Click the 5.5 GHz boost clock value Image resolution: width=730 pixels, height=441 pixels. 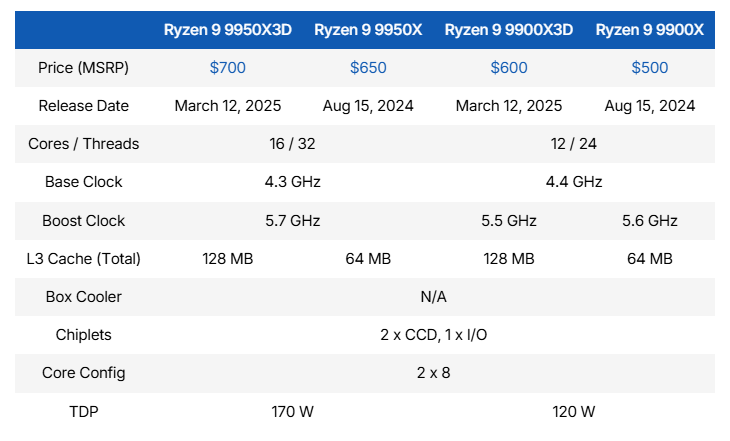(x=509, y=220)
